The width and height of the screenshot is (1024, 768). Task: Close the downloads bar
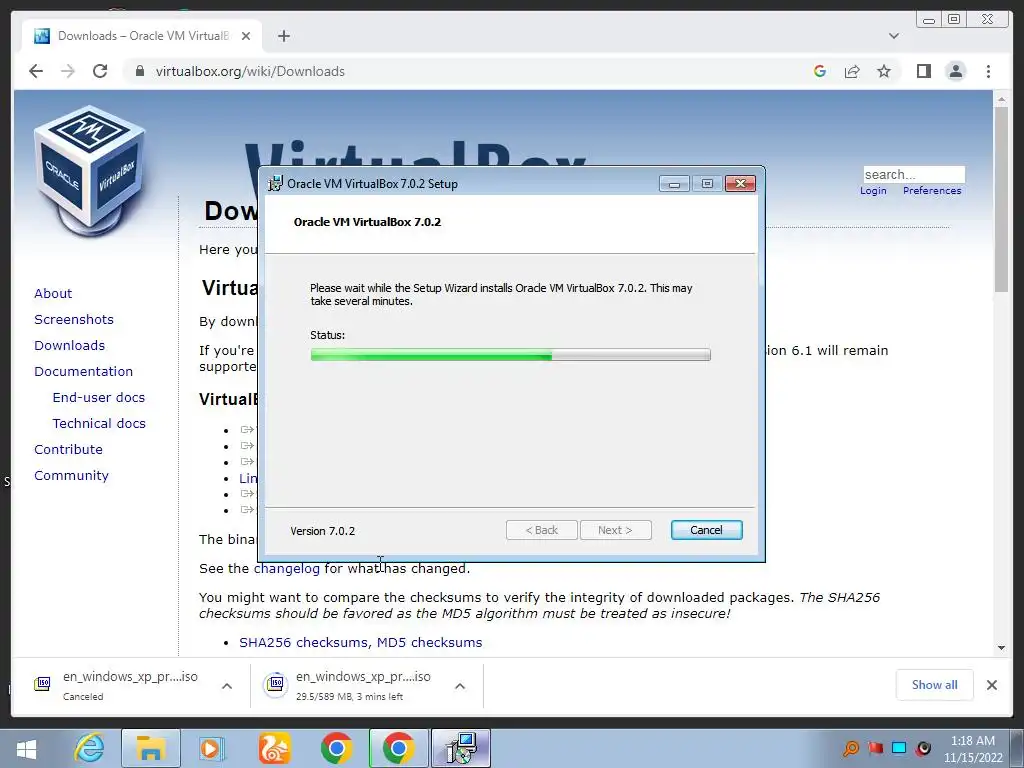[992, 685]
